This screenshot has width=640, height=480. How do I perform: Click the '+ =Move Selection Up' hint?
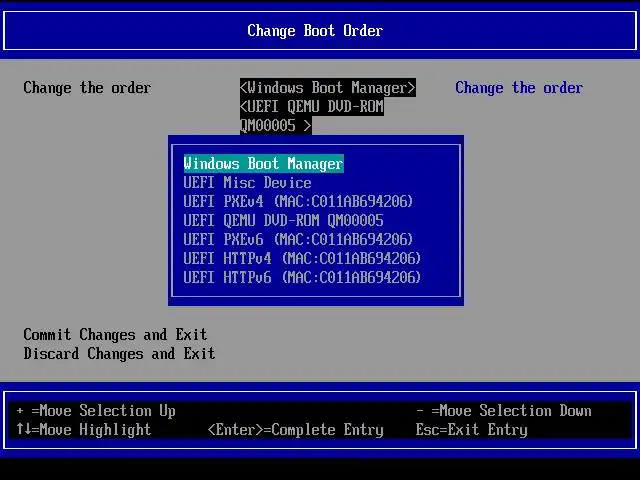pyautogui.click(x=96, y=411)
